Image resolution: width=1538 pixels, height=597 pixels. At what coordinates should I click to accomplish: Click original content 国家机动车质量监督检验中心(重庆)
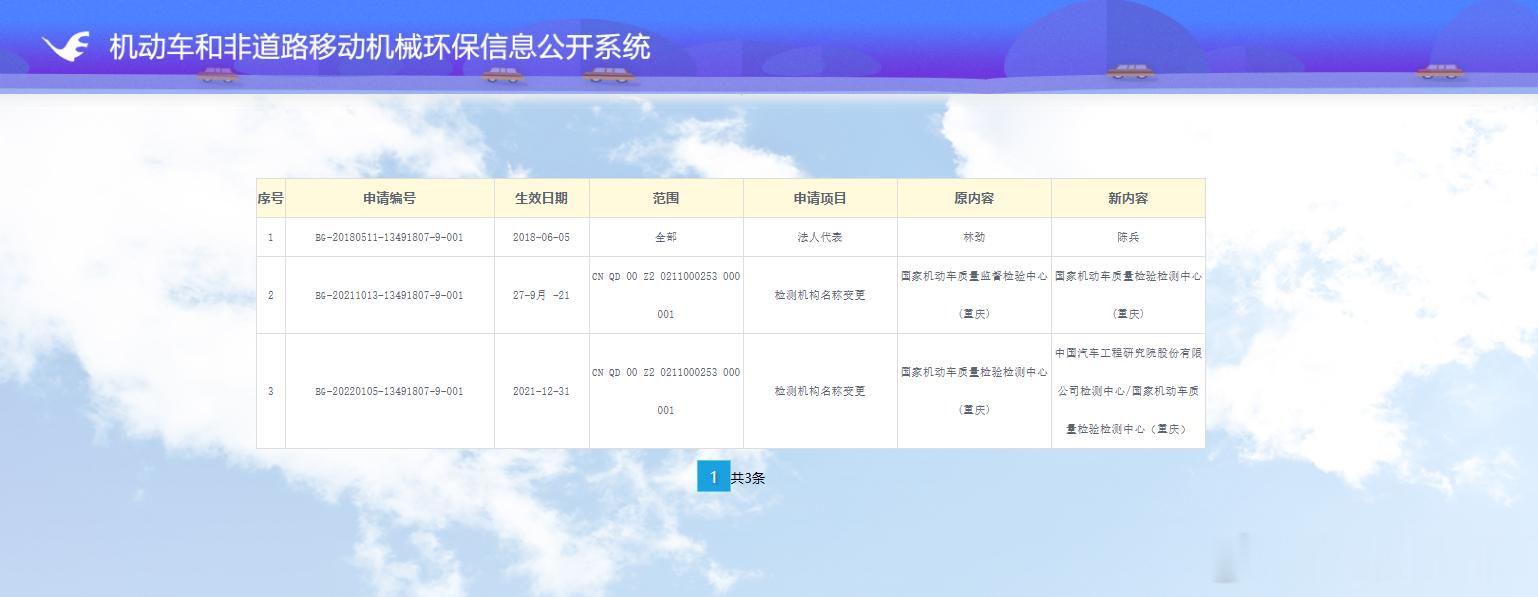(974, 295)
